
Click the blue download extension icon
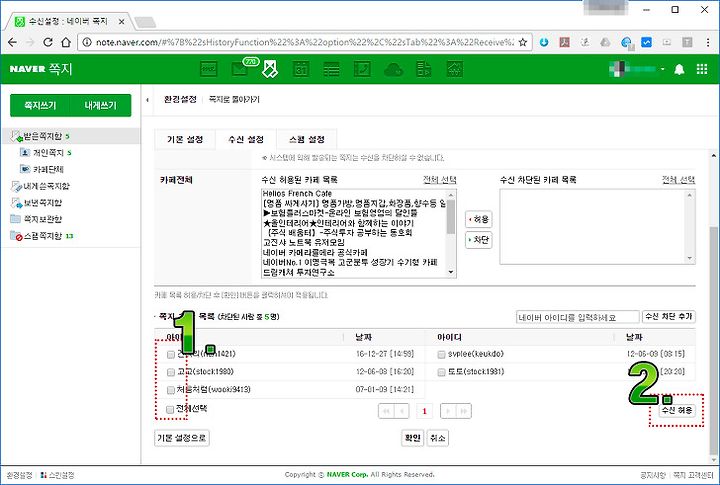coord(544,42)
